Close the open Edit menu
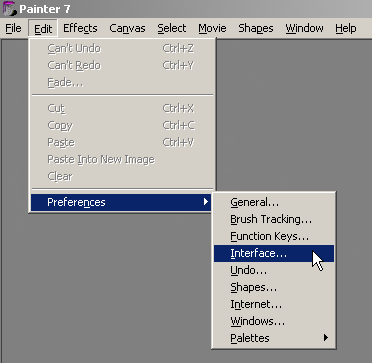This screenshot has height=363, width=372. point(43,28)
